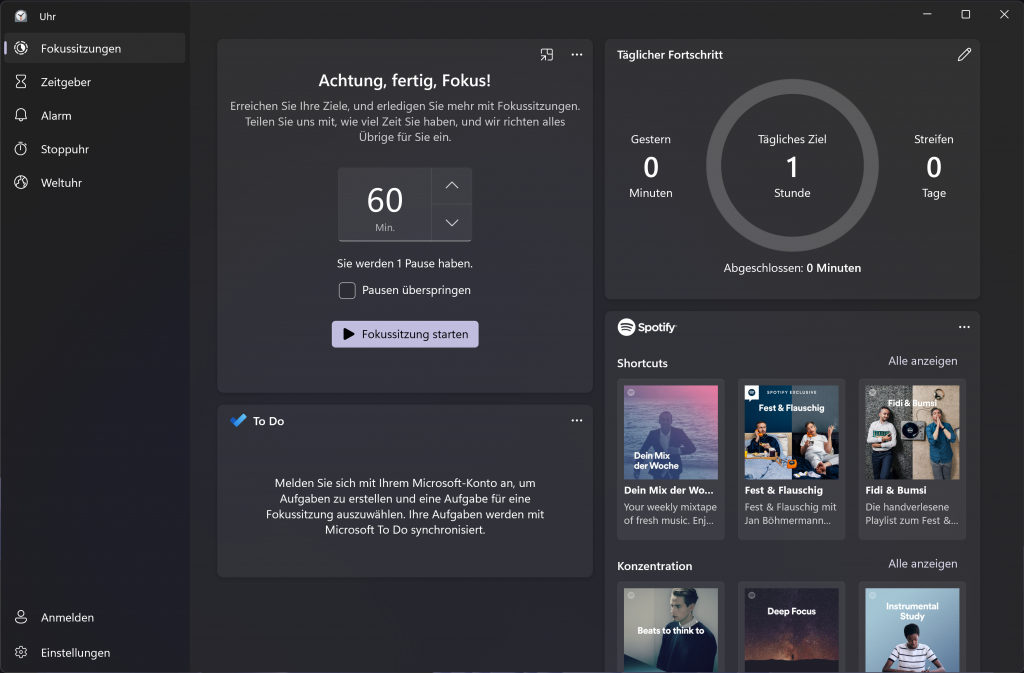Show all Shortcuts via Alle anzeigen
This screenshot has width=1024, height=673.
922,361
